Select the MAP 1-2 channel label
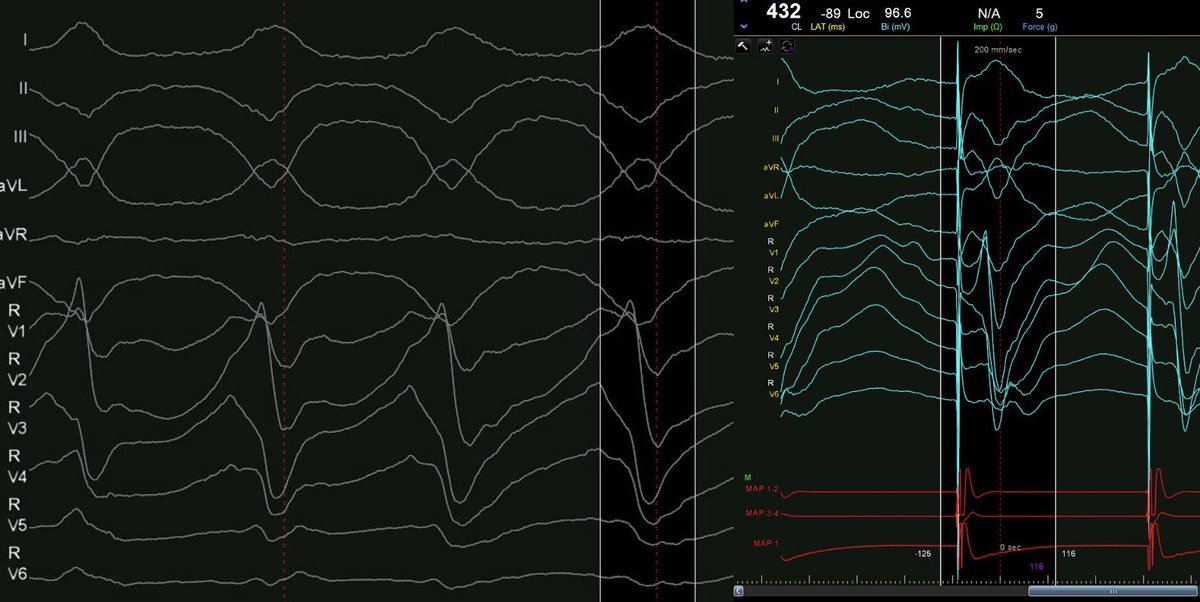Image resolution: width=1200 pixels, height=602 pixels. (763, 490)
